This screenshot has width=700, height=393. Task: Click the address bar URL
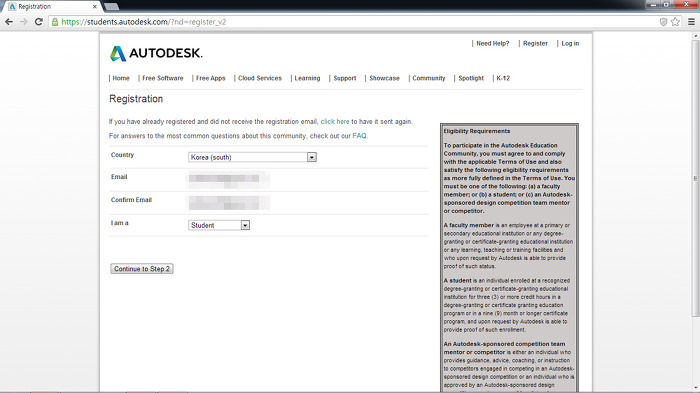point(143,22)
